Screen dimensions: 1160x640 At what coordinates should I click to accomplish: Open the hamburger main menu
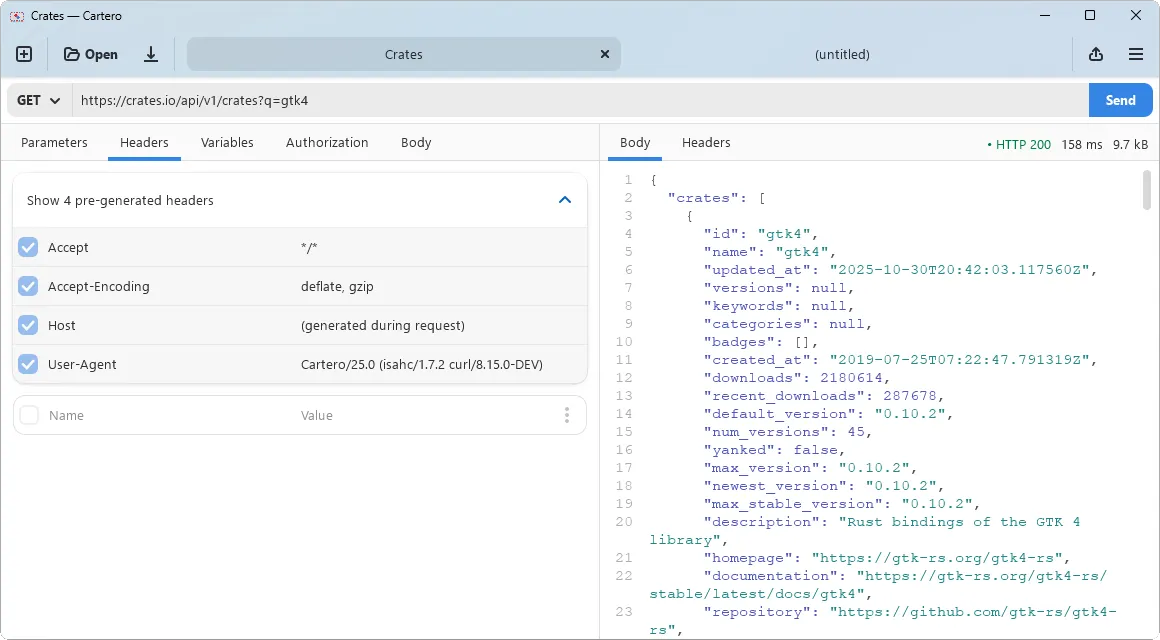pos(1136,54)
